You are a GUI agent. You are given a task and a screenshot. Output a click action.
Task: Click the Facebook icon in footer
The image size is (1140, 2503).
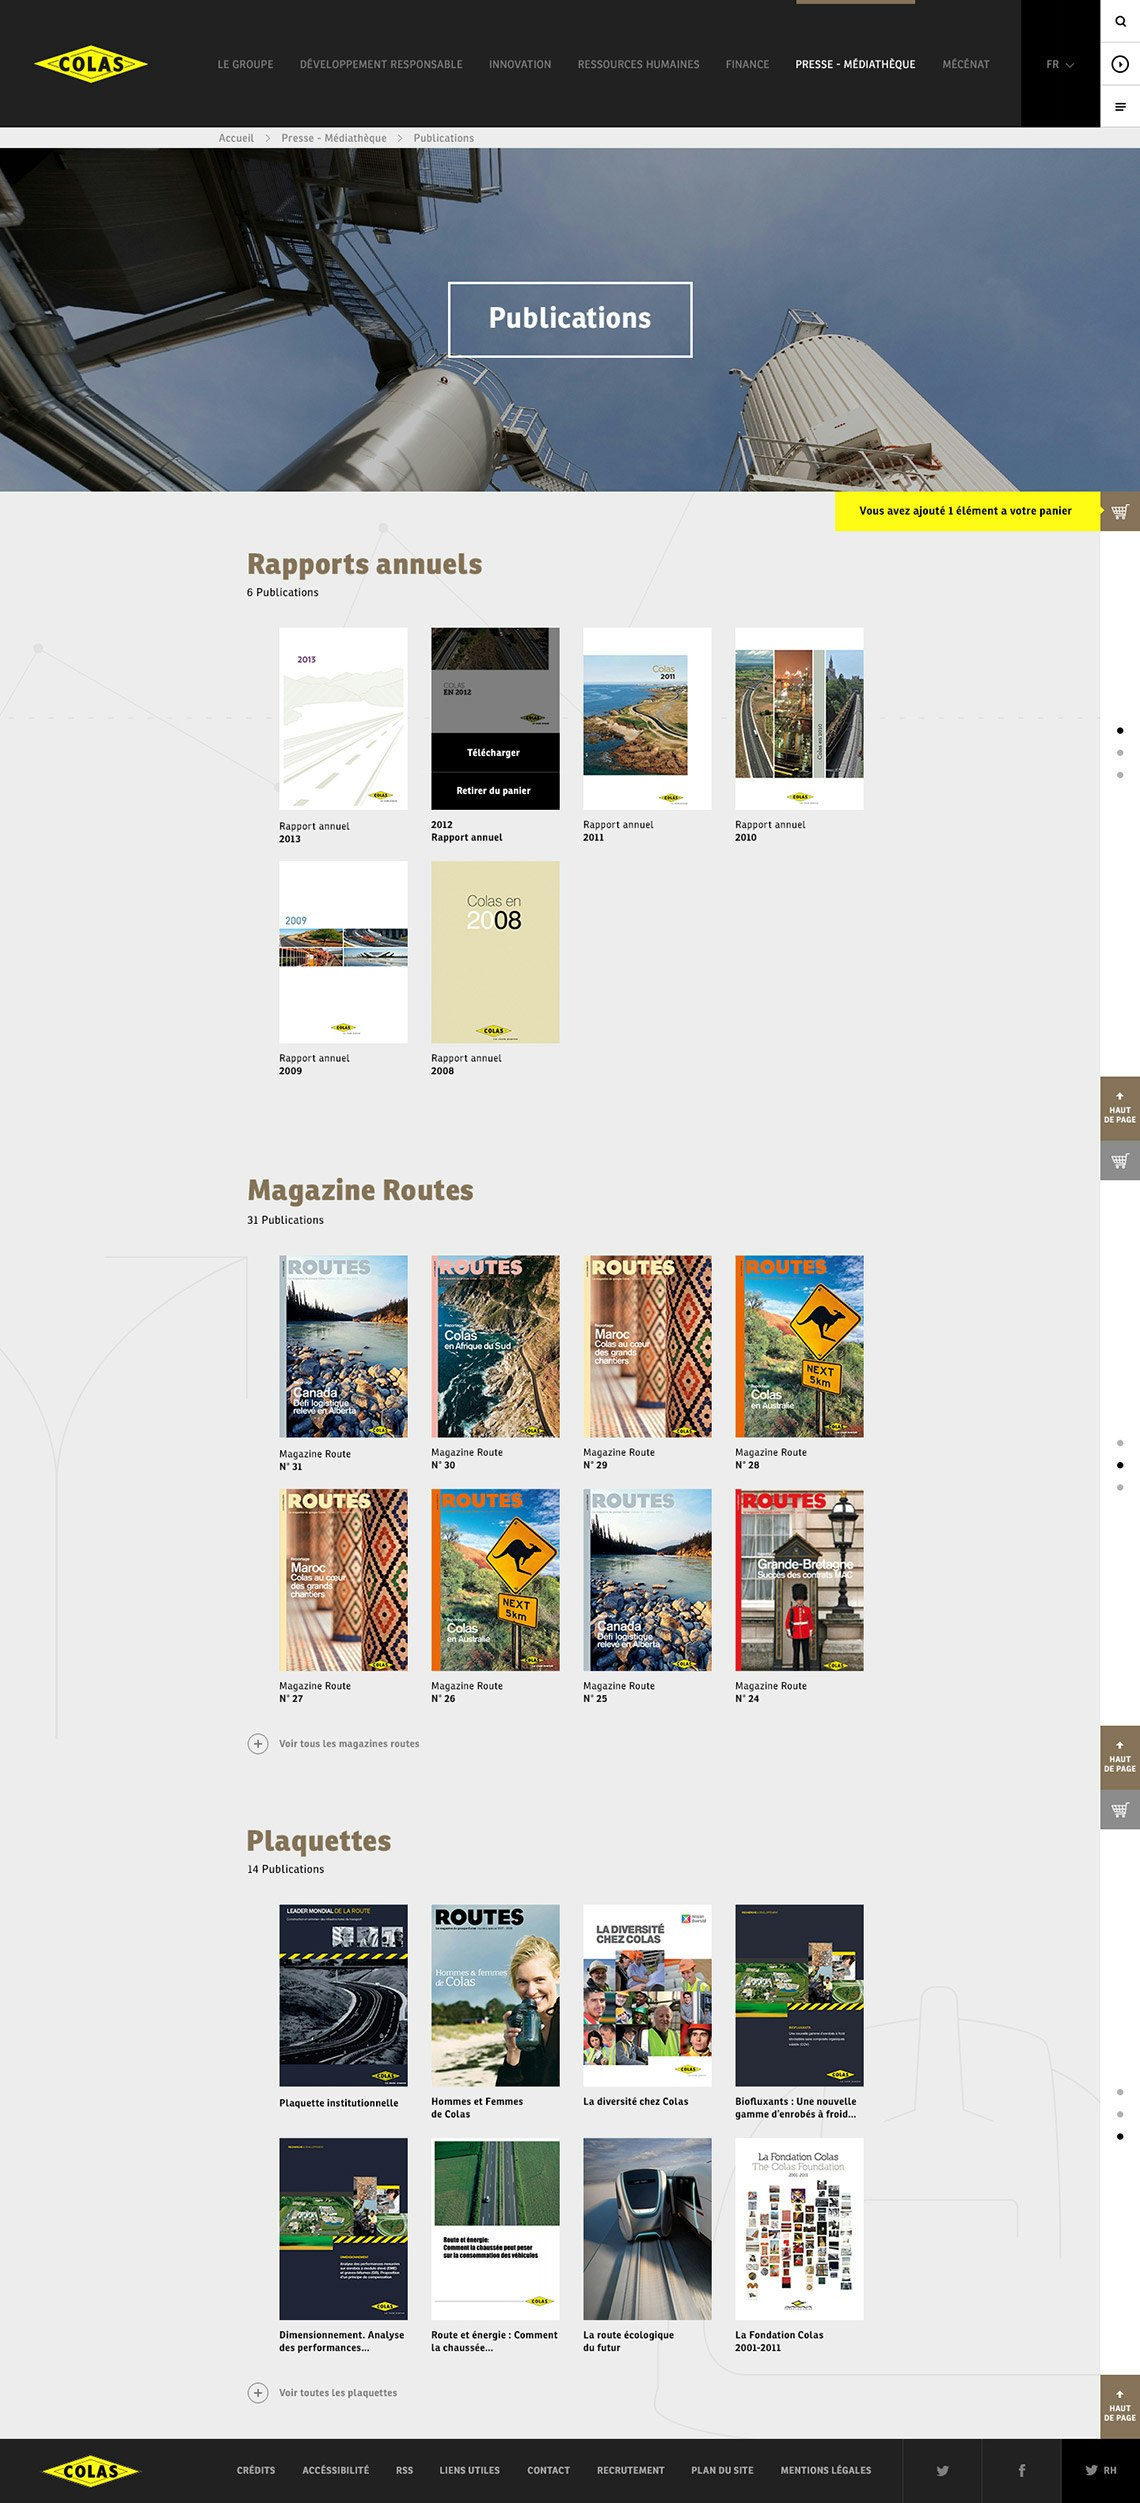tap(1021, 2470)
